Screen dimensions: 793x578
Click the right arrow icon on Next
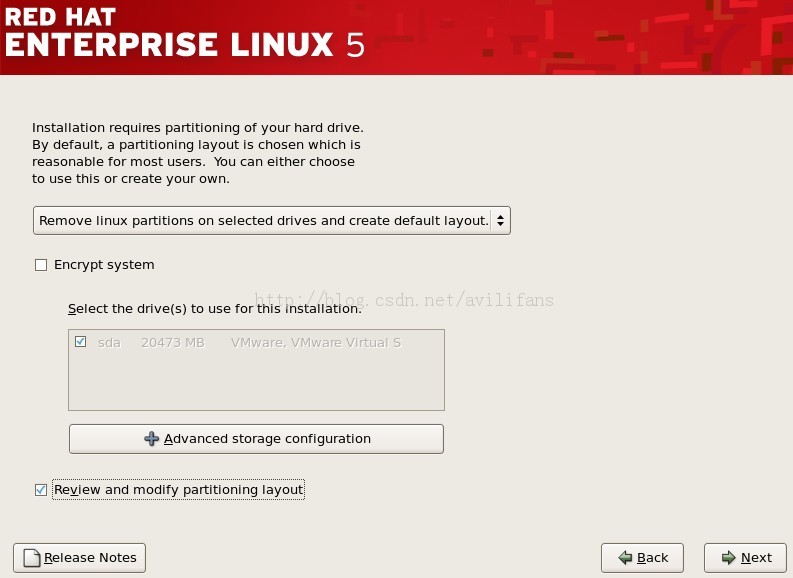click(x=728, y=558)
